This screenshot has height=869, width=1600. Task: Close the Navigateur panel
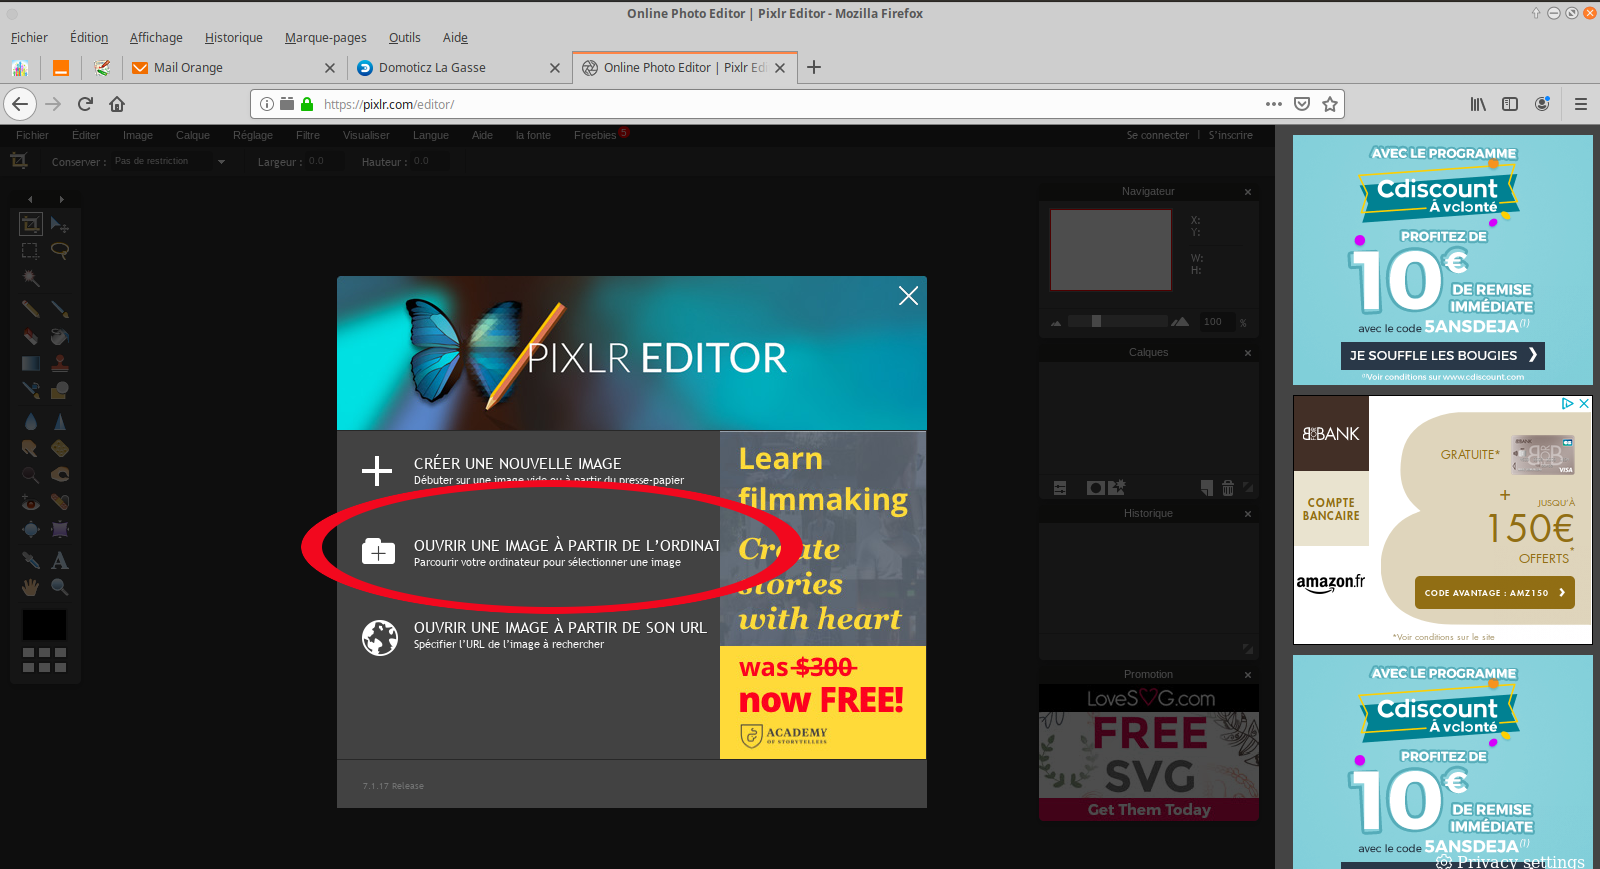point(1248,192)
